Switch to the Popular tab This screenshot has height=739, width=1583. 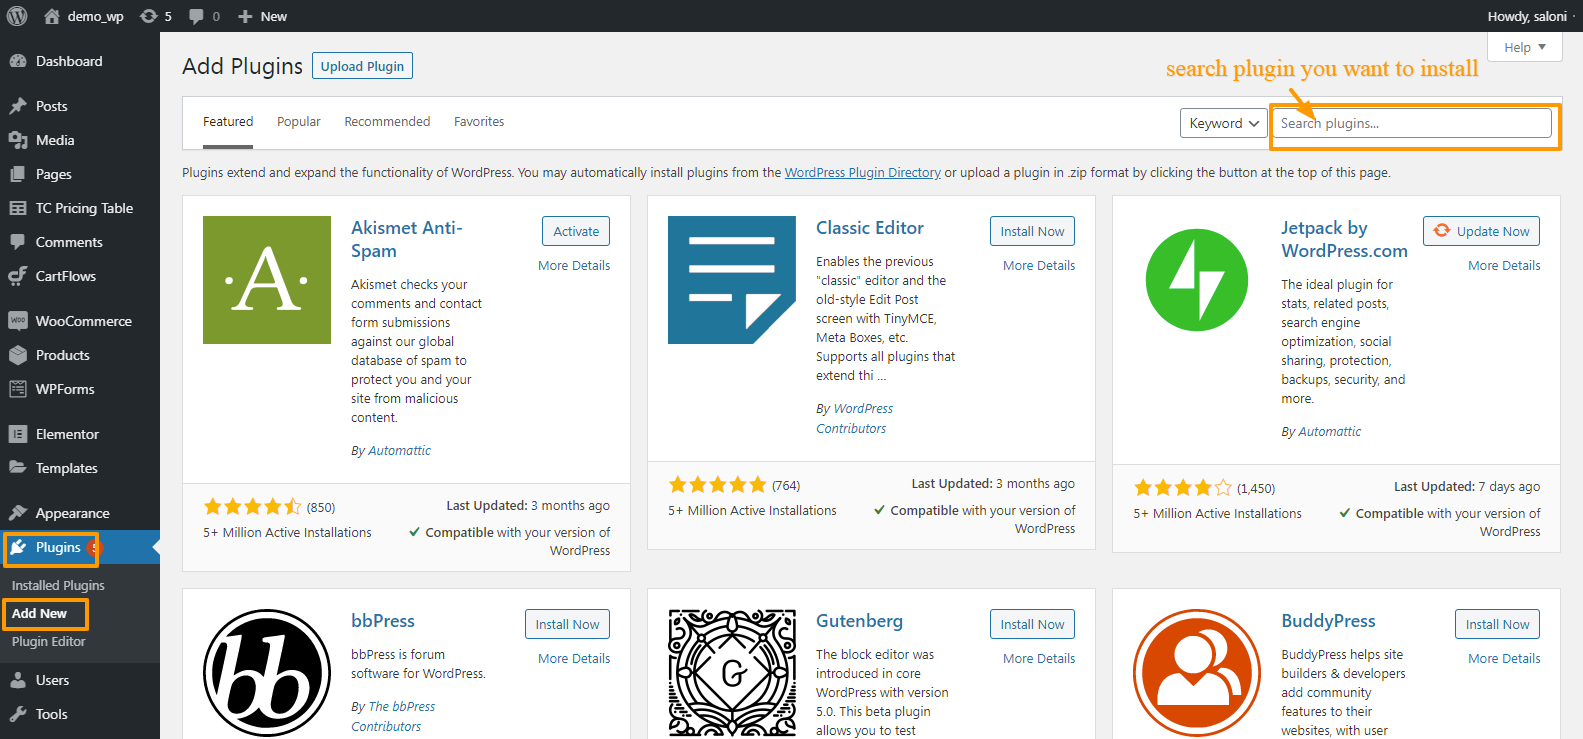299,122
